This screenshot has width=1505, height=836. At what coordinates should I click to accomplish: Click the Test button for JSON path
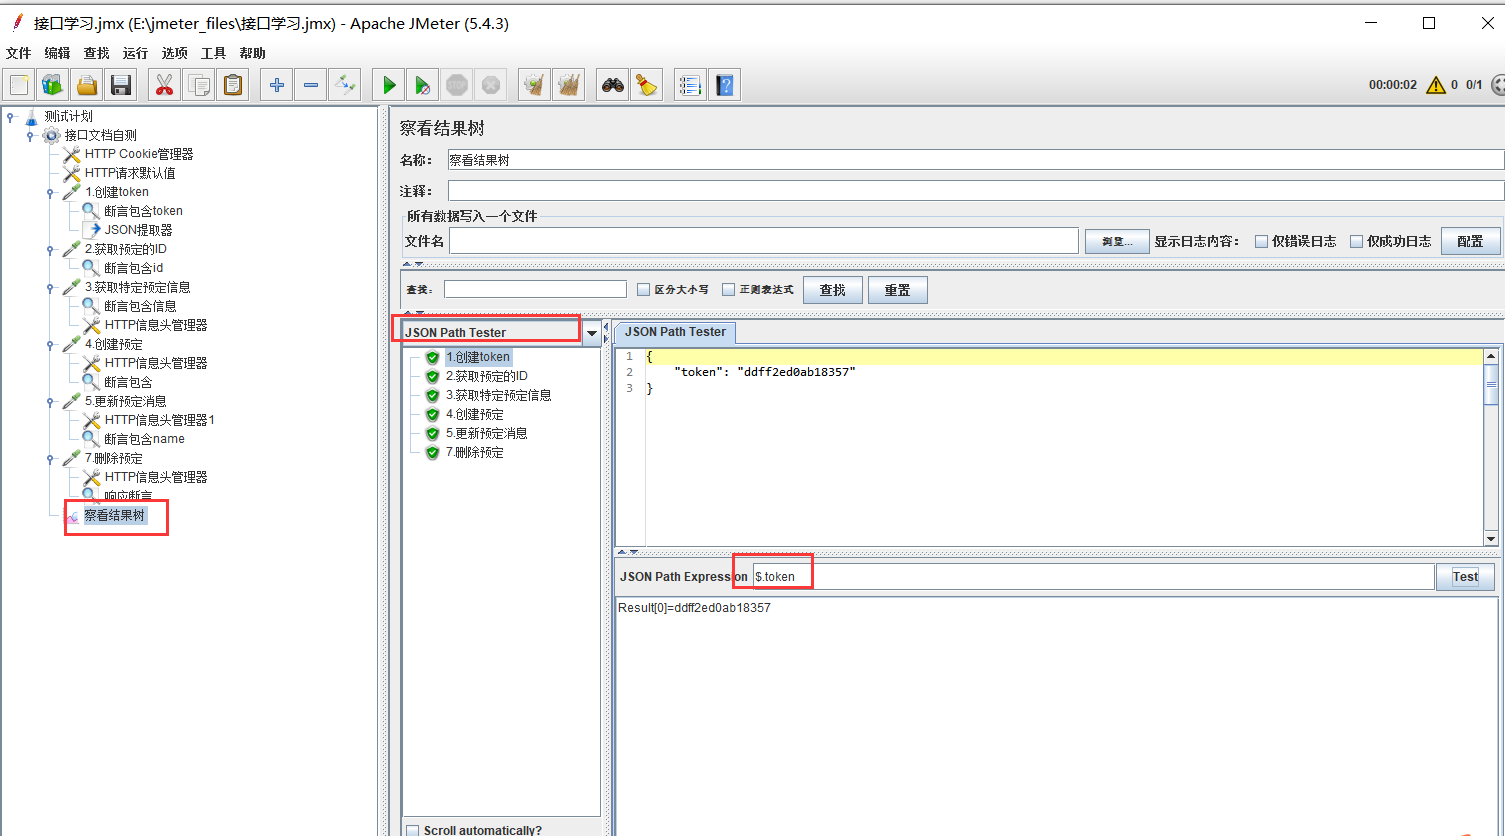pyautogui.click(x=1466, y=577)
